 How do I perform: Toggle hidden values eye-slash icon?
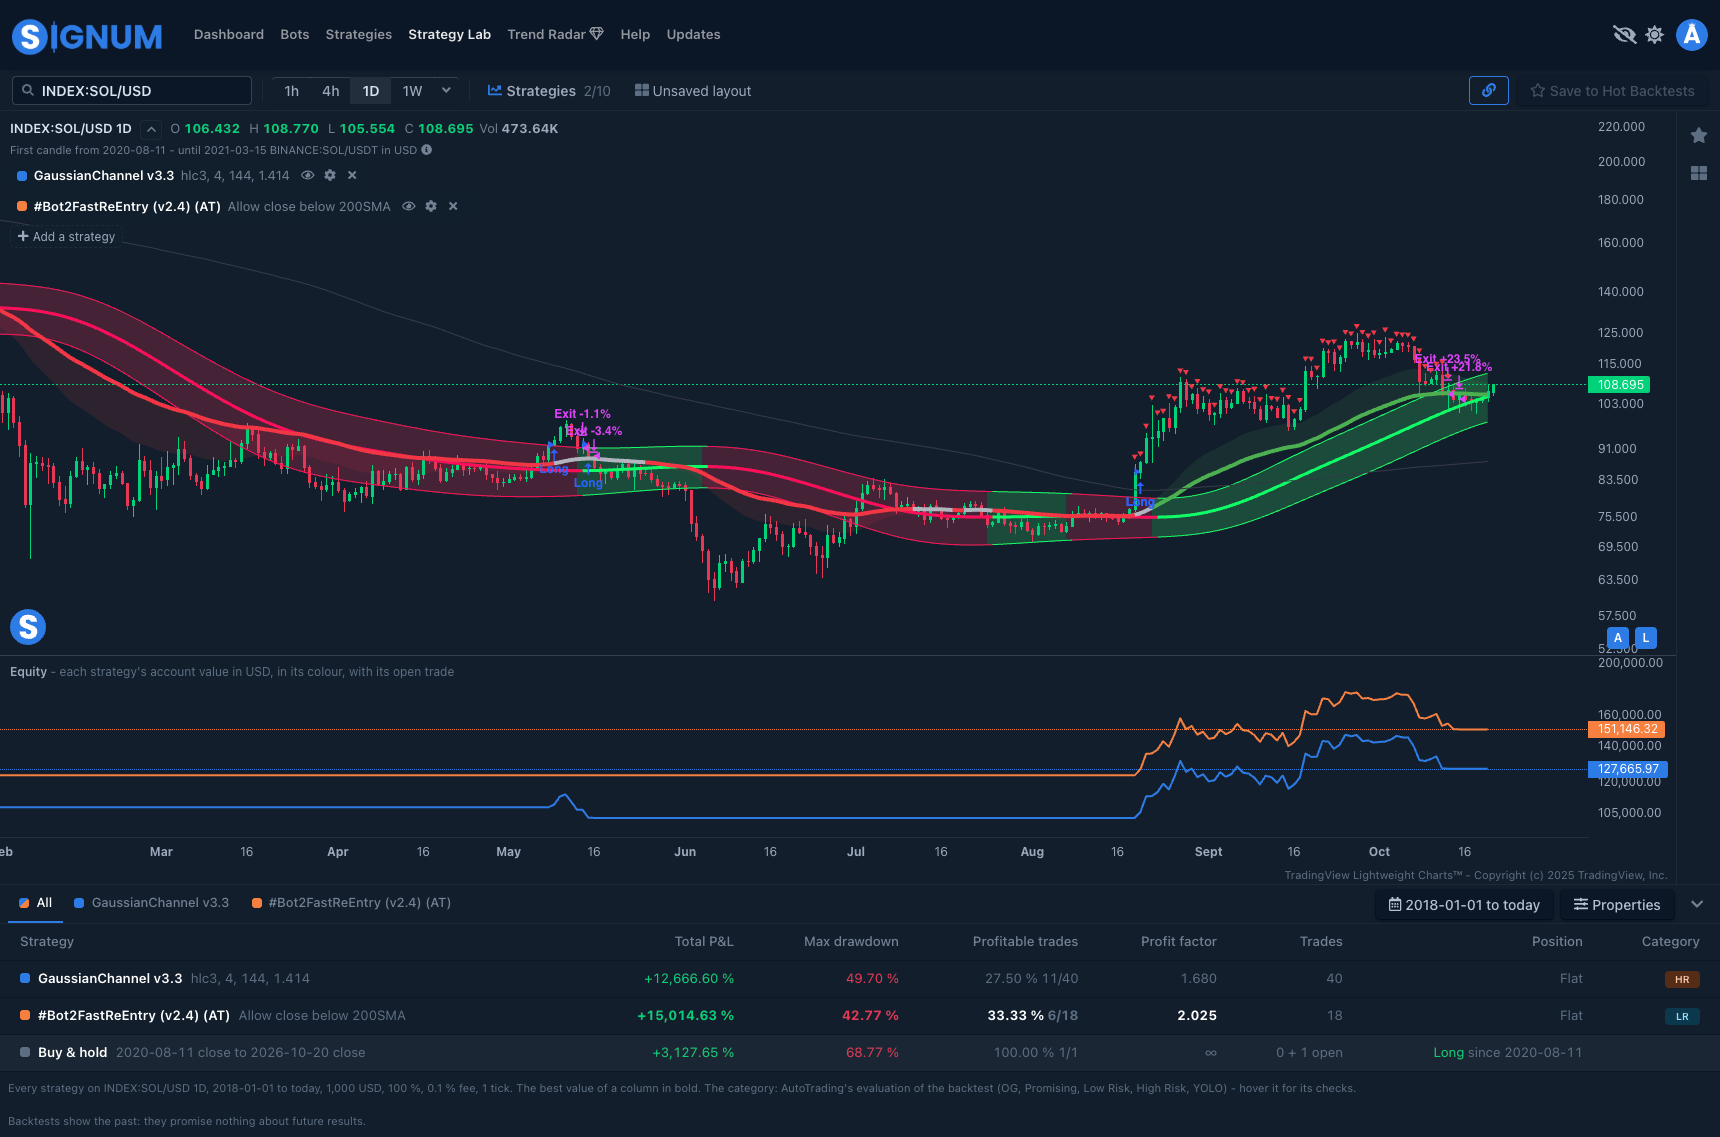coord(1625,35)
